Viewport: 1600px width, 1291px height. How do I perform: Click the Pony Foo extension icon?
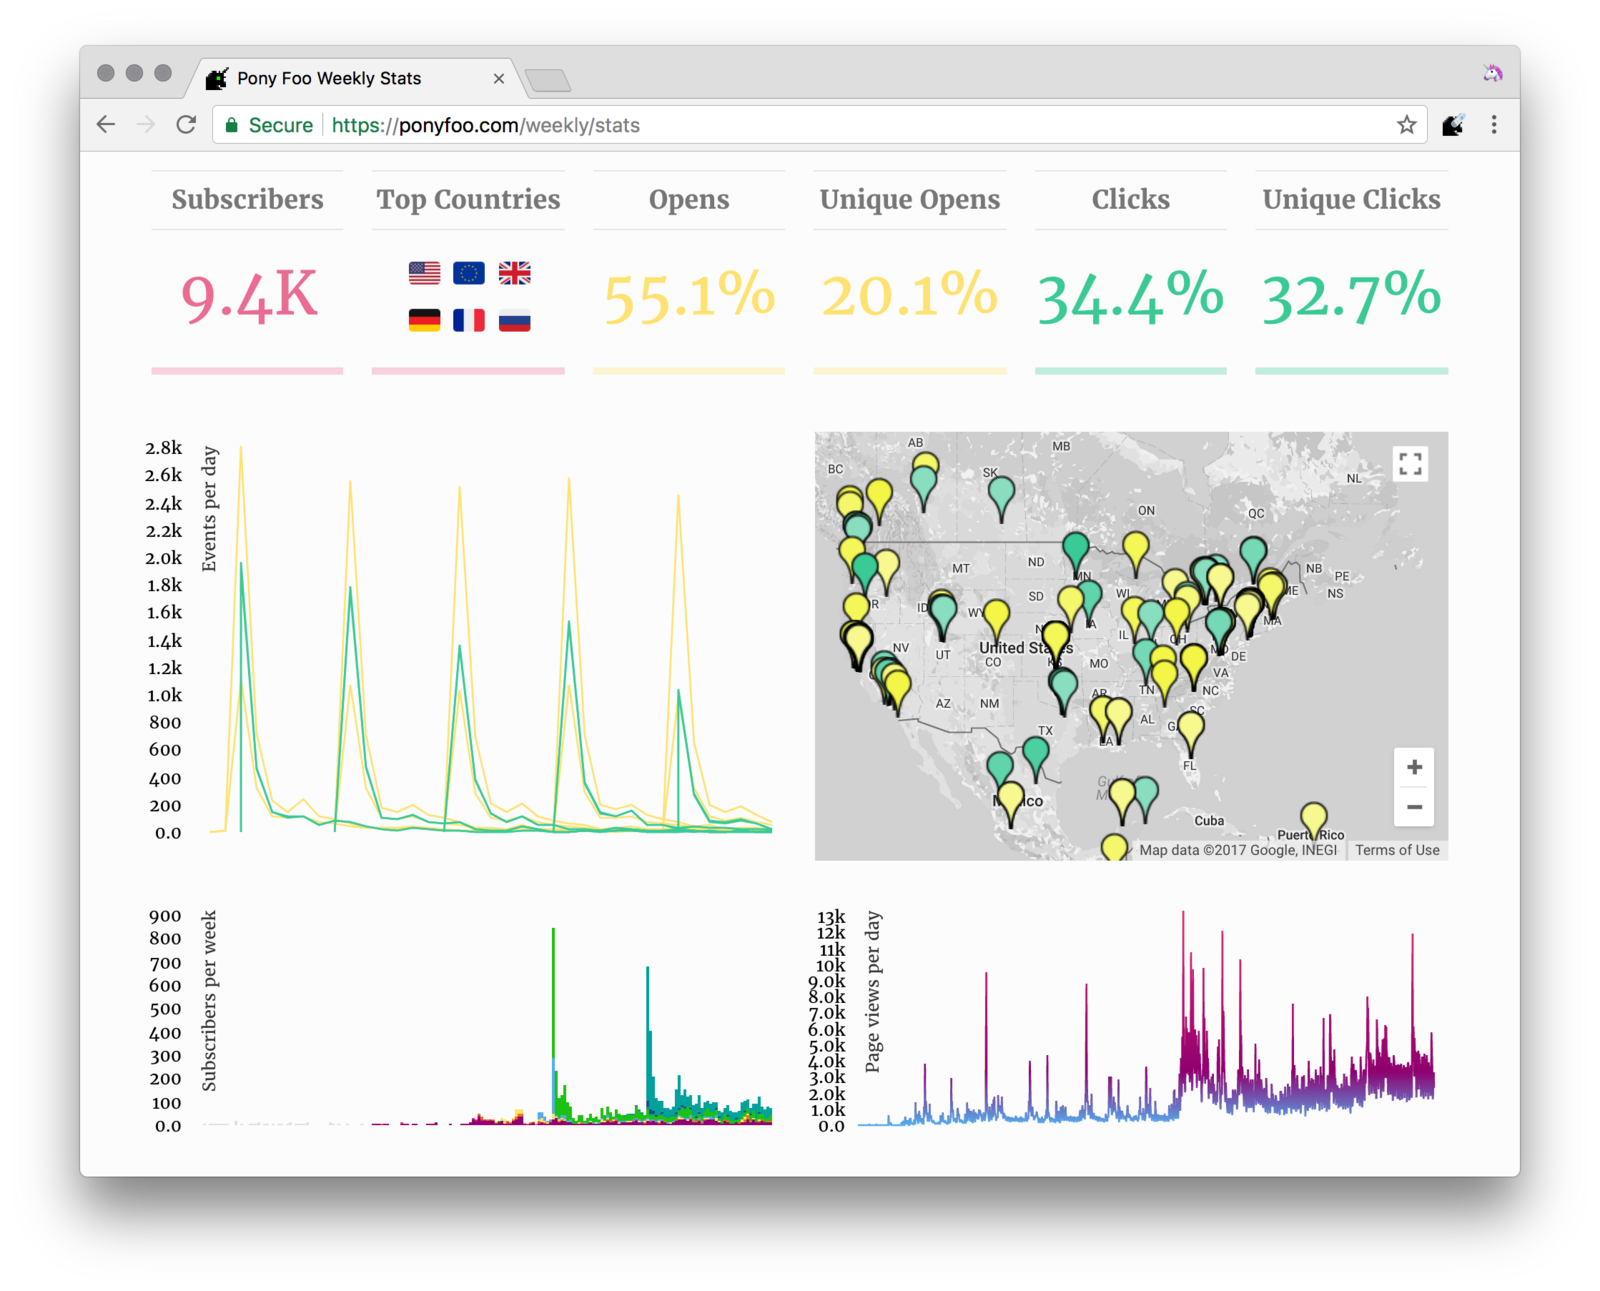1452,125
